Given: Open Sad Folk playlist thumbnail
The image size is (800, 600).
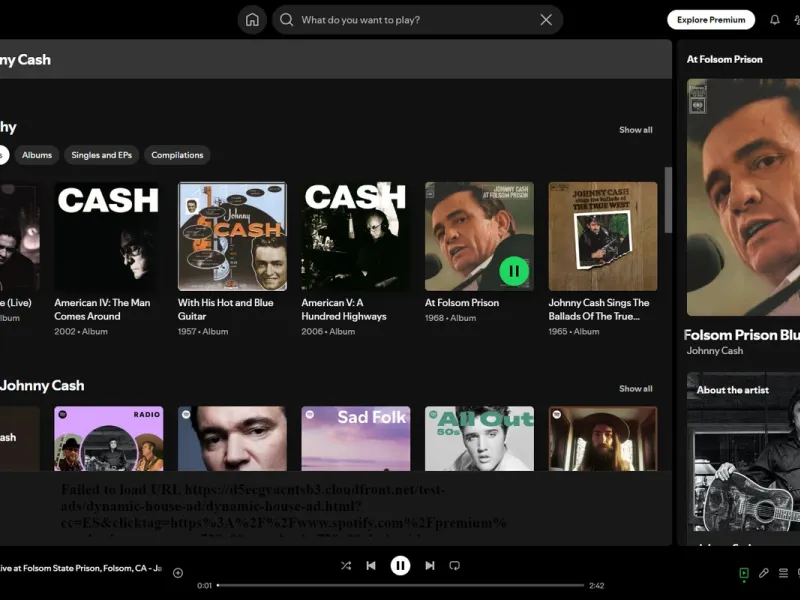Looking at the screenshot, I should click(356, 438).
